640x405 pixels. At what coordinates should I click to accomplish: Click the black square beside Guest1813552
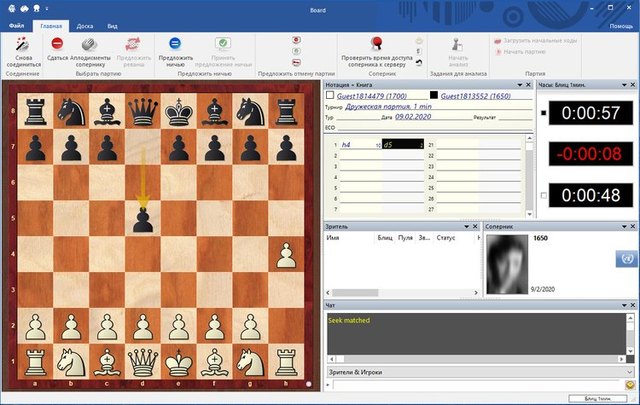433,96
